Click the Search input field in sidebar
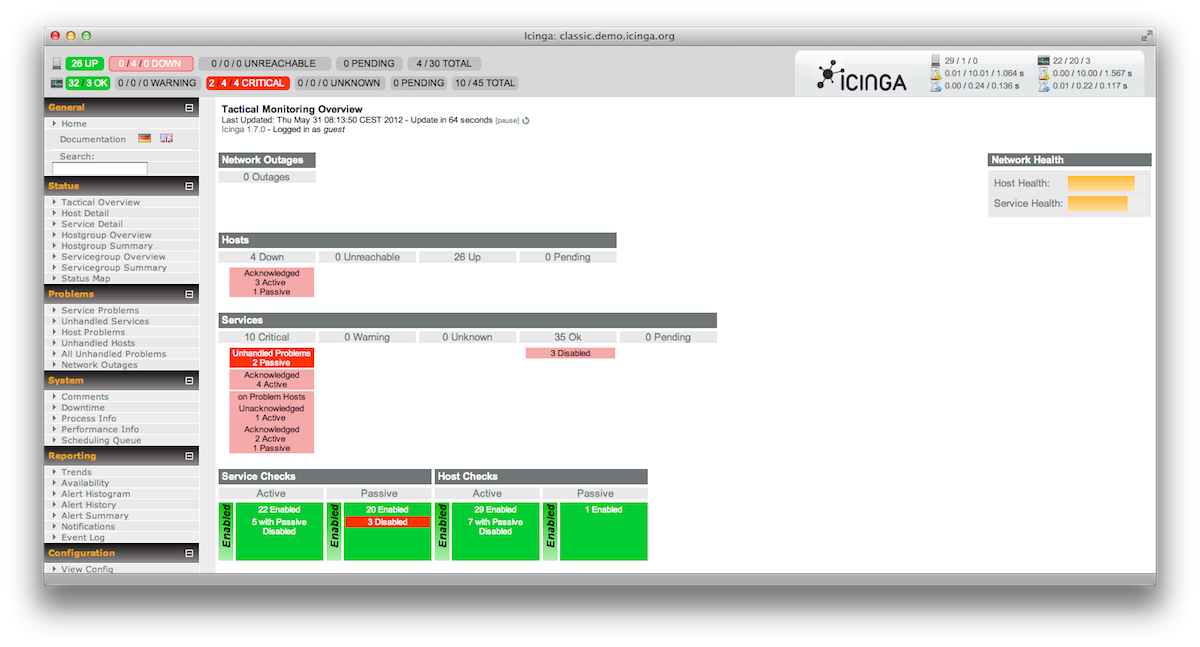The height and width of the screenshot is (647, 1200). 99,169
